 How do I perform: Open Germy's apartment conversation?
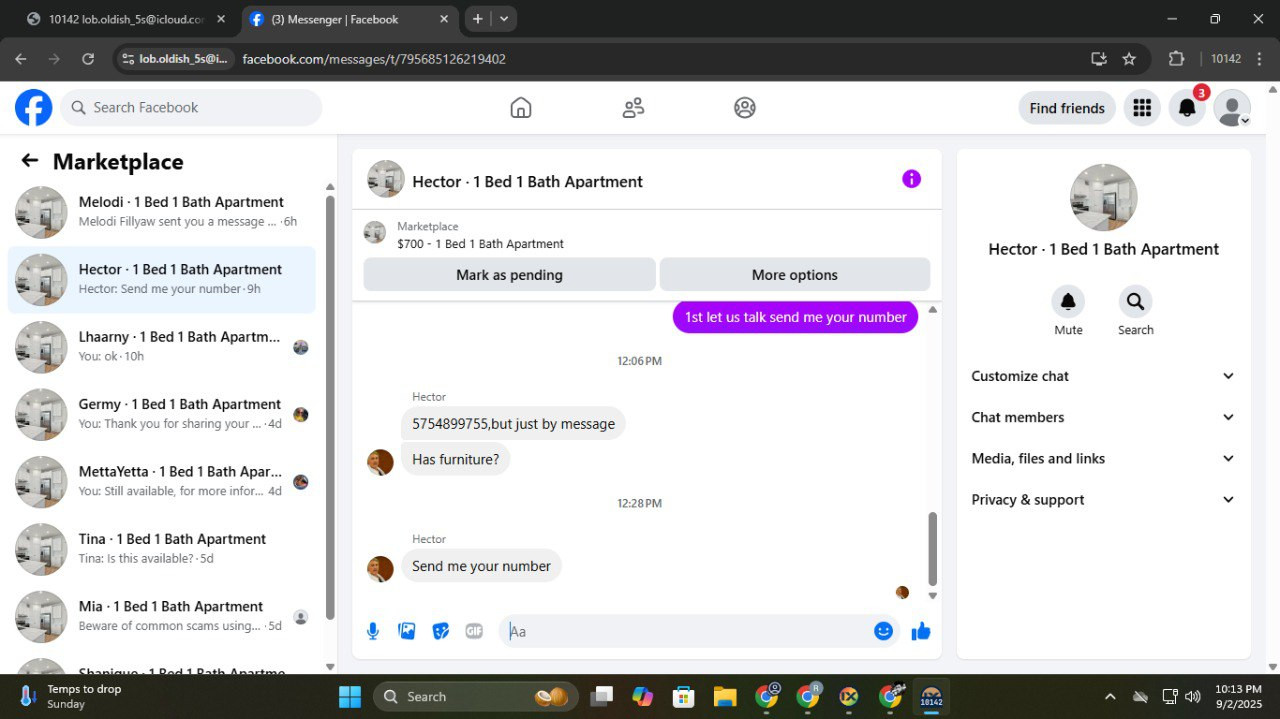click(x=162, y=414)
